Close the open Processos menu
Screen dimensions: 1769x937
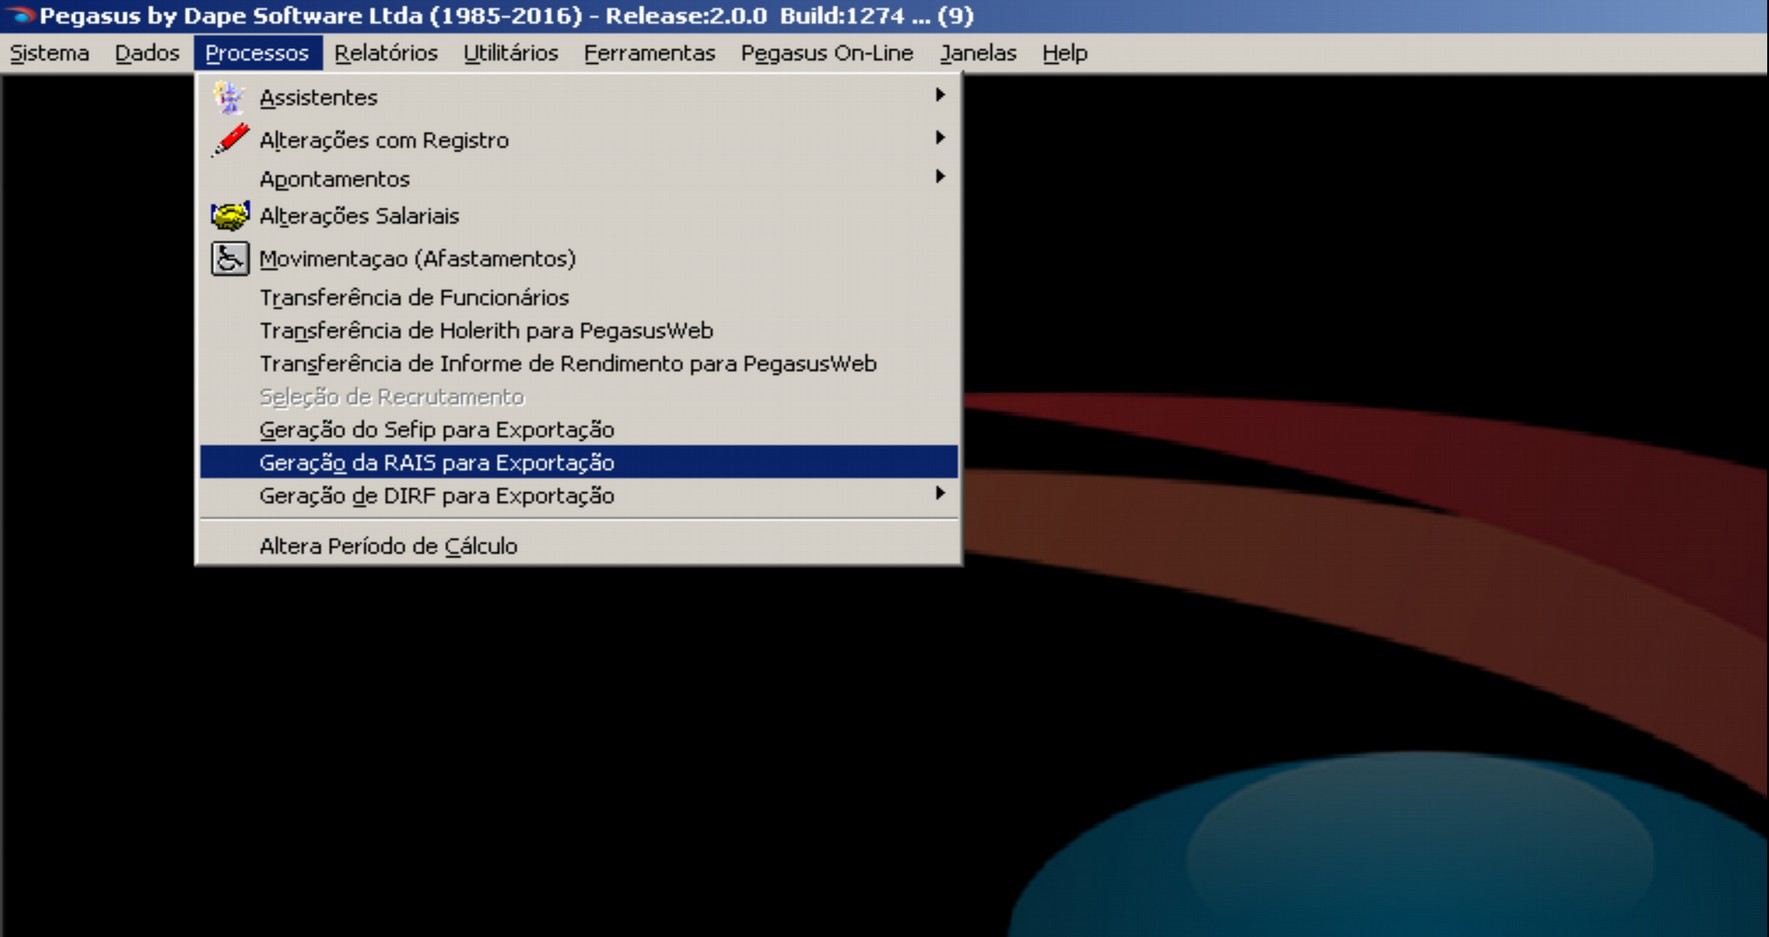(x=257, y=53)
